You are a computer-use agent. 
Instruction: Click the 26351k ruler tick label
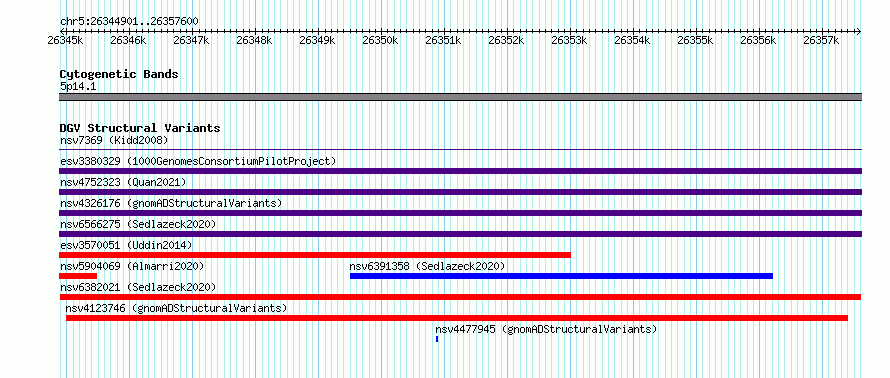(443, 40)
